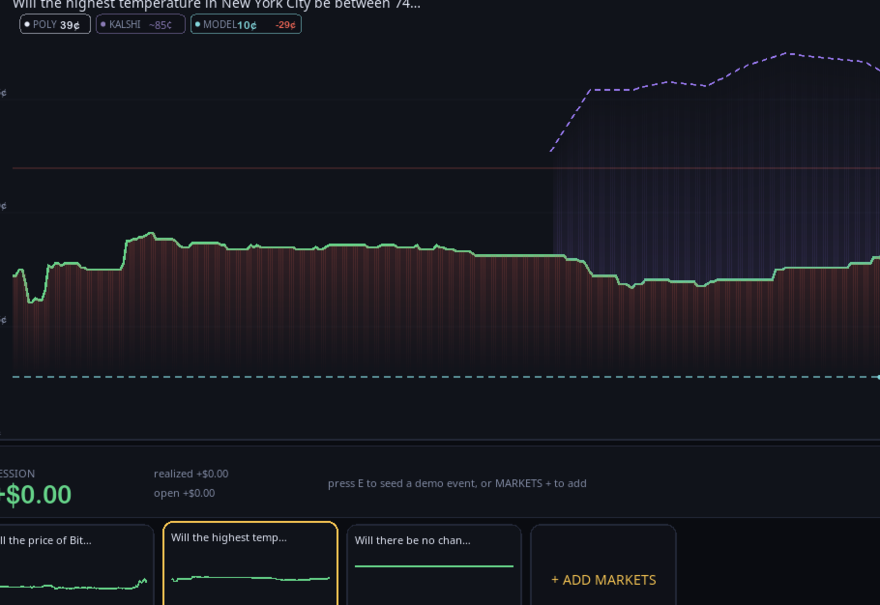Open the Bitcoin price market card
The height and width of the screenshot is (605, 880).
tap(76, 565)
